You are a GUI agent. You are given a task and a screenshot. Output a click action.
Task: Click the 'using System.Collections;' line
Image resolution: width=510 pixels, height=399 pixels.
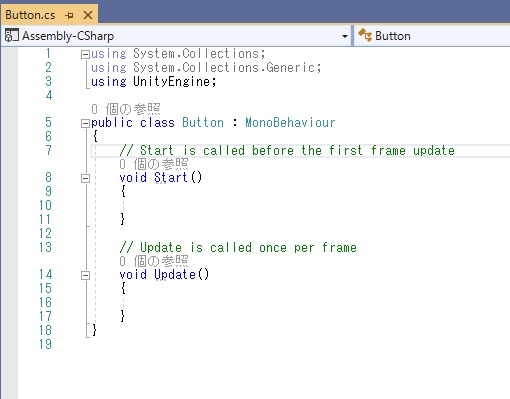(178, 54)
